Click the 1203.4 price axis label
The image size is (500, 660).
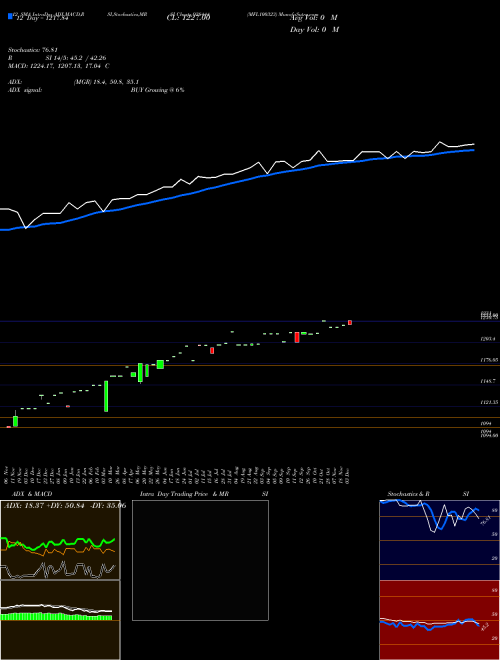coord(488,339)
